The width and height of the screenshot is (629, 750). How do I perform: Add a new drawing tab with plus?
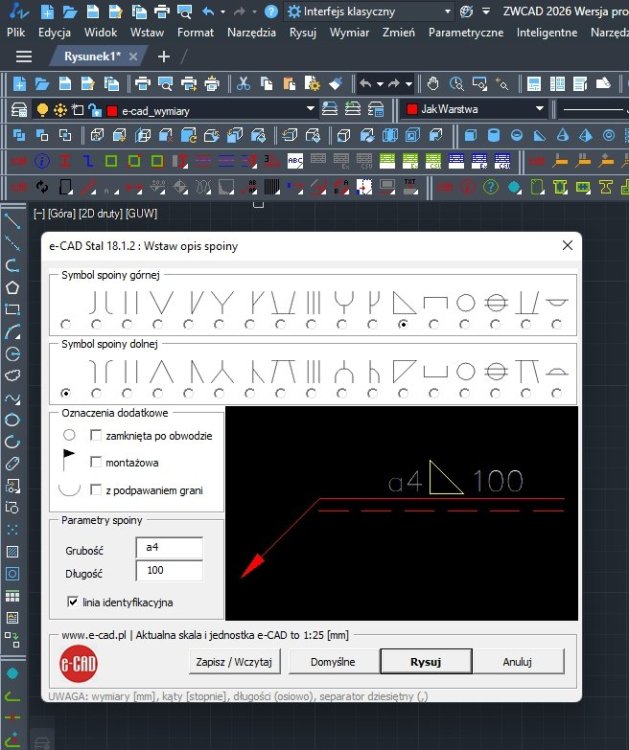[164, 56]
